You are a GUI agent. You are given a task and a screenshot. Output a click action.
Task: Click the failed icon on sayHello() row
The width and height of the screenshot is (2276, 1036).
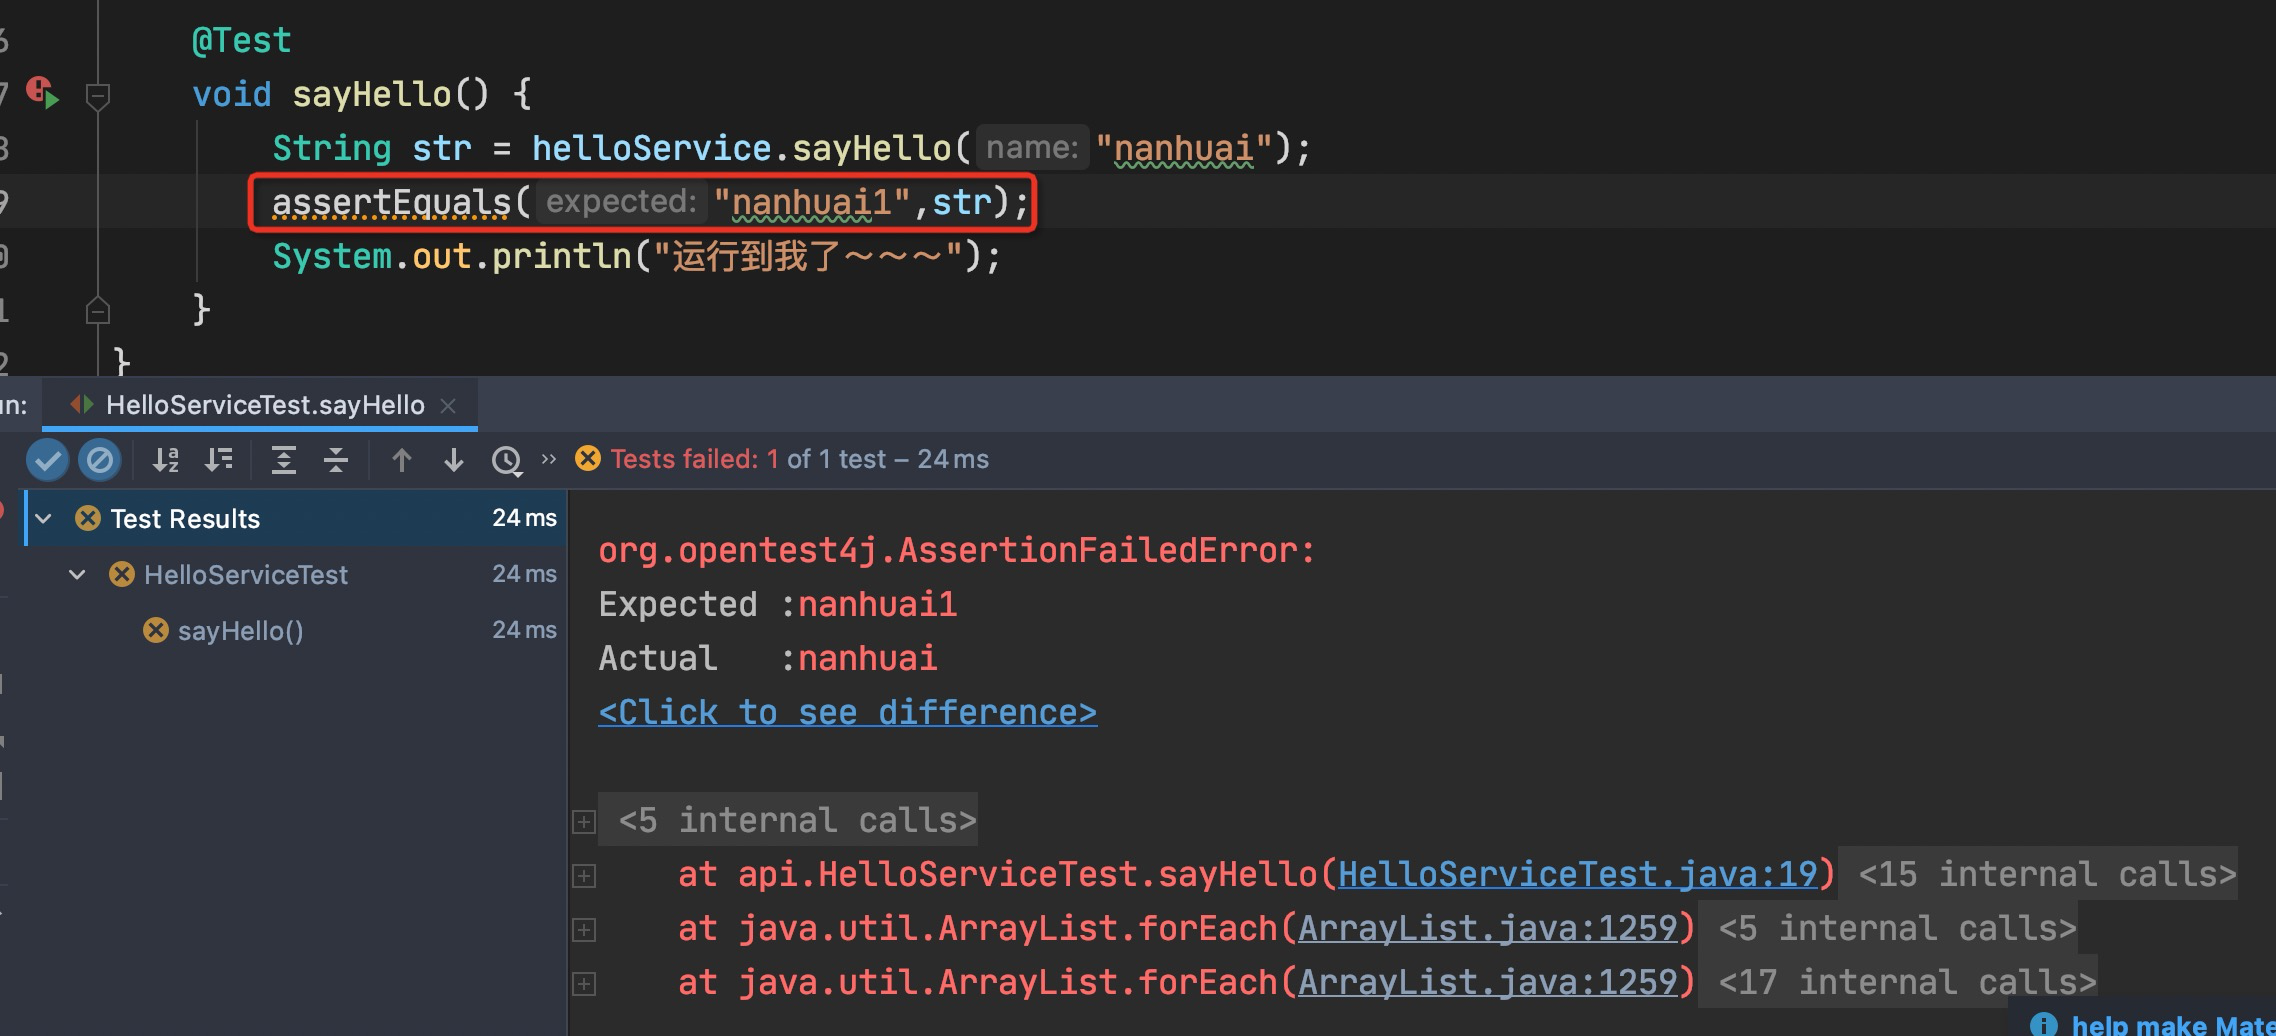[x=156, y=630]
